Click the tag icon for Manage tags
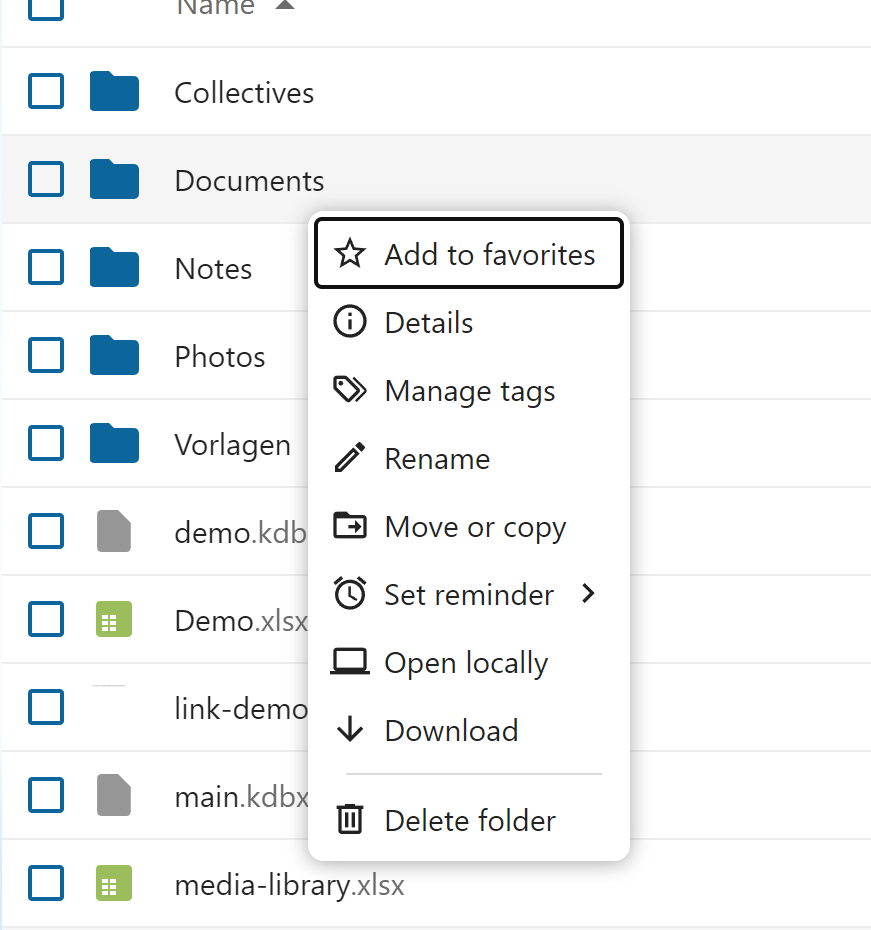871x930 pixels. pos(349,391)
